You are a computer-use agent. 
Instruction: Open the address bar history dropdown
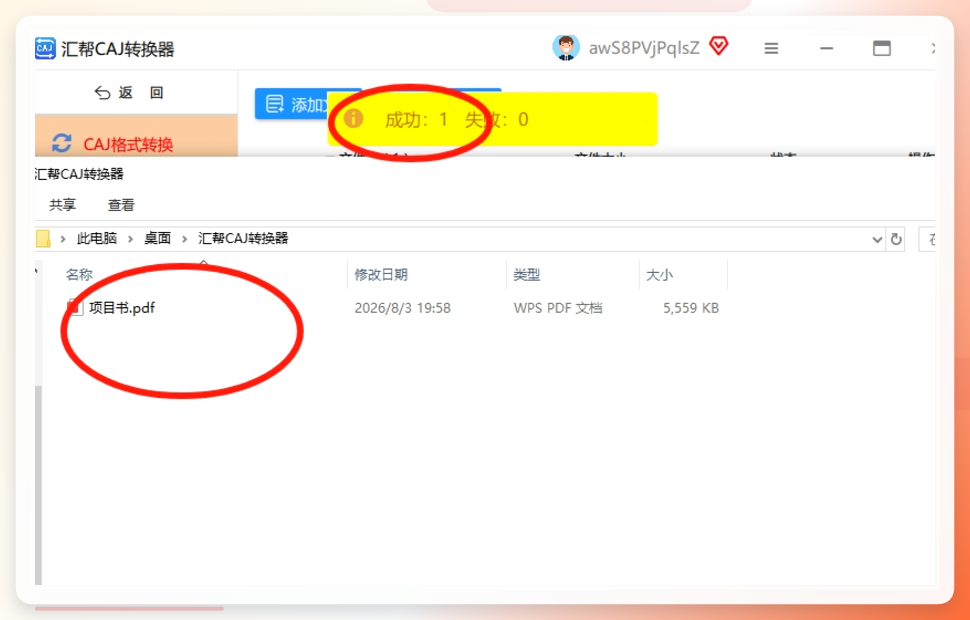(x=877, y=239)
